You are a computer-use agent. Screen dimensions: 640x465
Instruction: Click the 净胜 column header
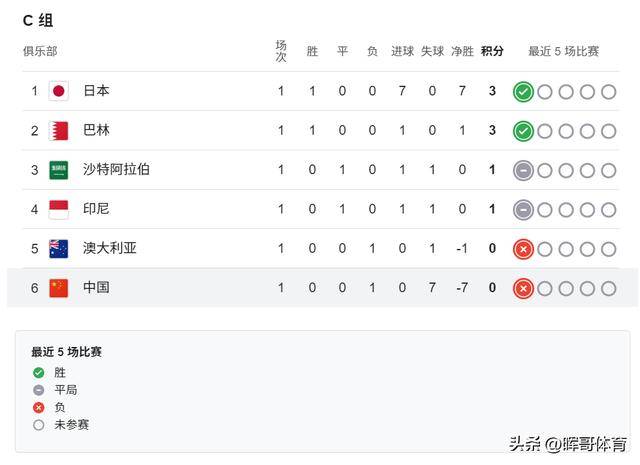462,51
